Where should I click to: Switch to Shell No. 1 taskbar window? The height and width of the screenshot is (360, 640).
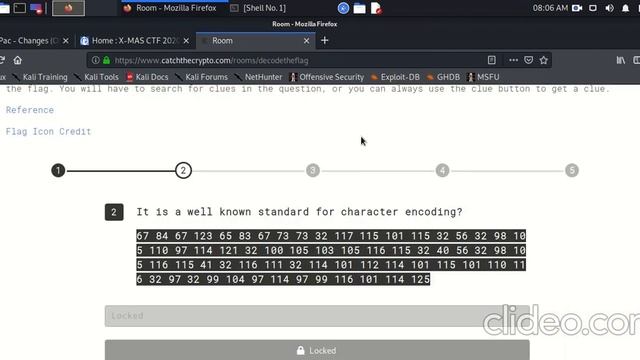258,8
